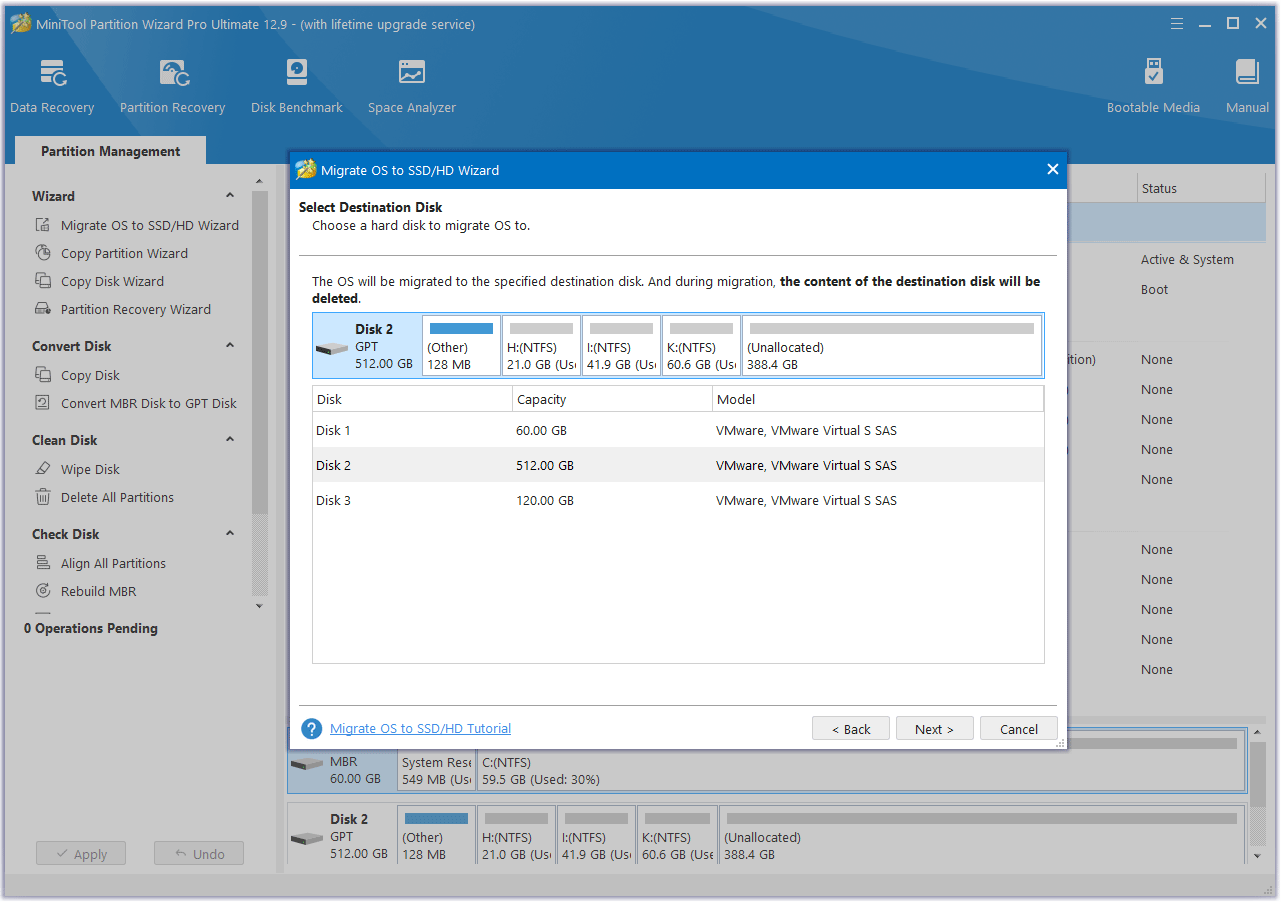Select Unallocated block in main window Disk 2
The image size is (1281, 902).
tap(982, 836)
